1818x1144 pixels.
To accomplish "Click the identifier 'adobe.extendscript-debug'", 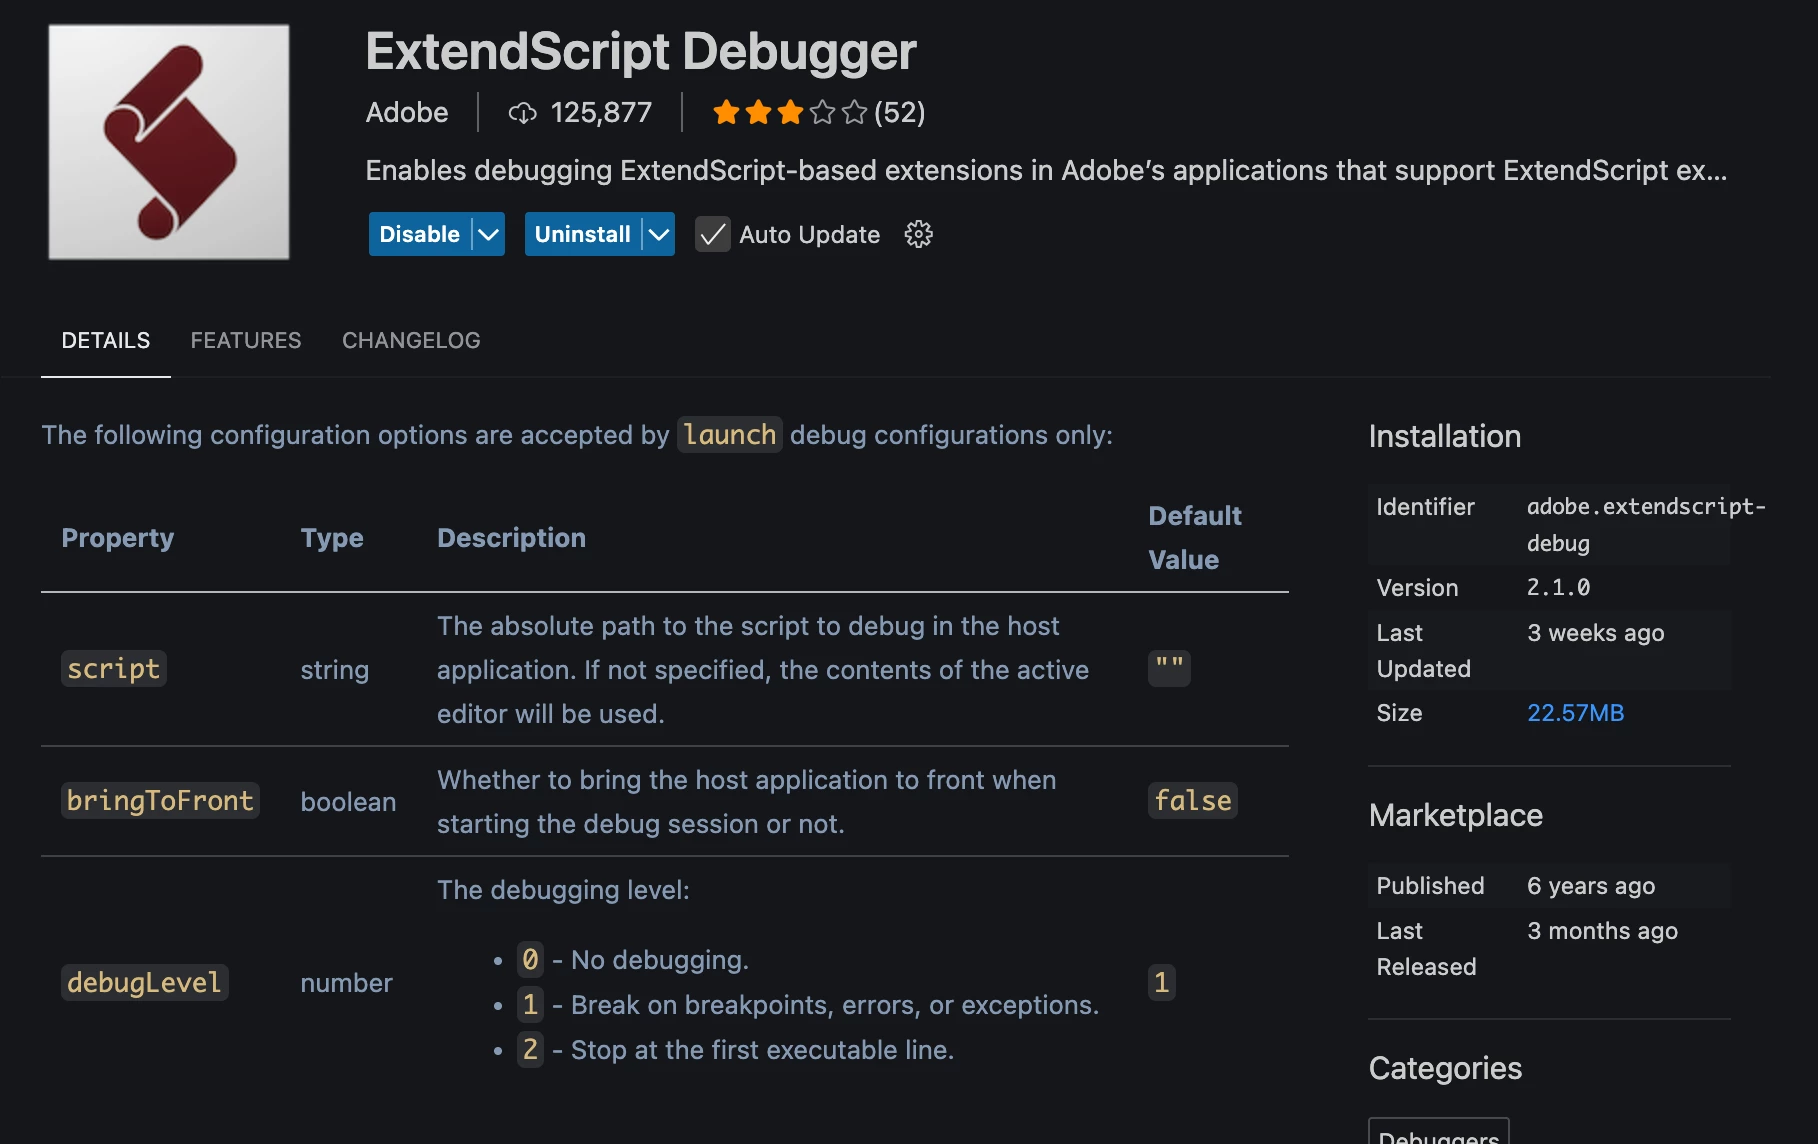I will 1646,524.
